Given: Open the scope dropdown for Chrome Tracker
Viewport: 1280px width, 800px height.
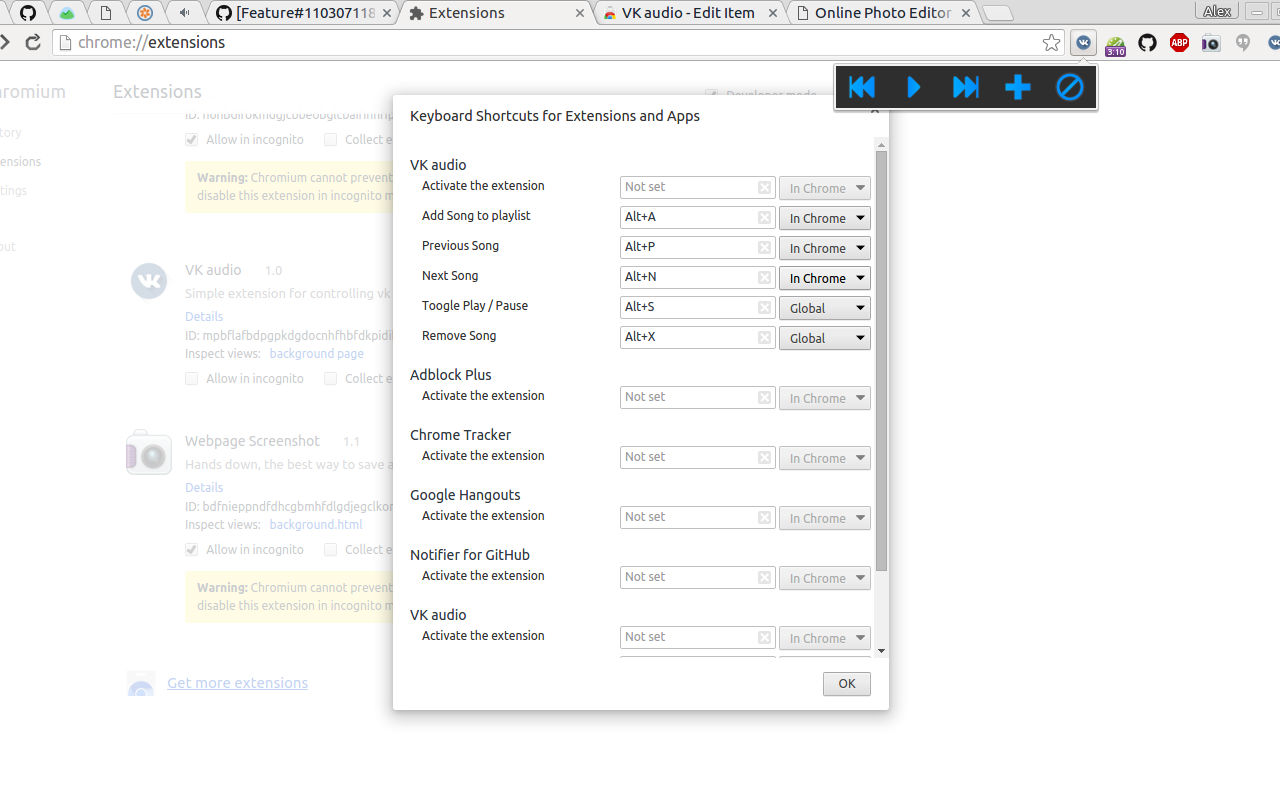Looking at the screenshot, I should click(x=825, y=458).
